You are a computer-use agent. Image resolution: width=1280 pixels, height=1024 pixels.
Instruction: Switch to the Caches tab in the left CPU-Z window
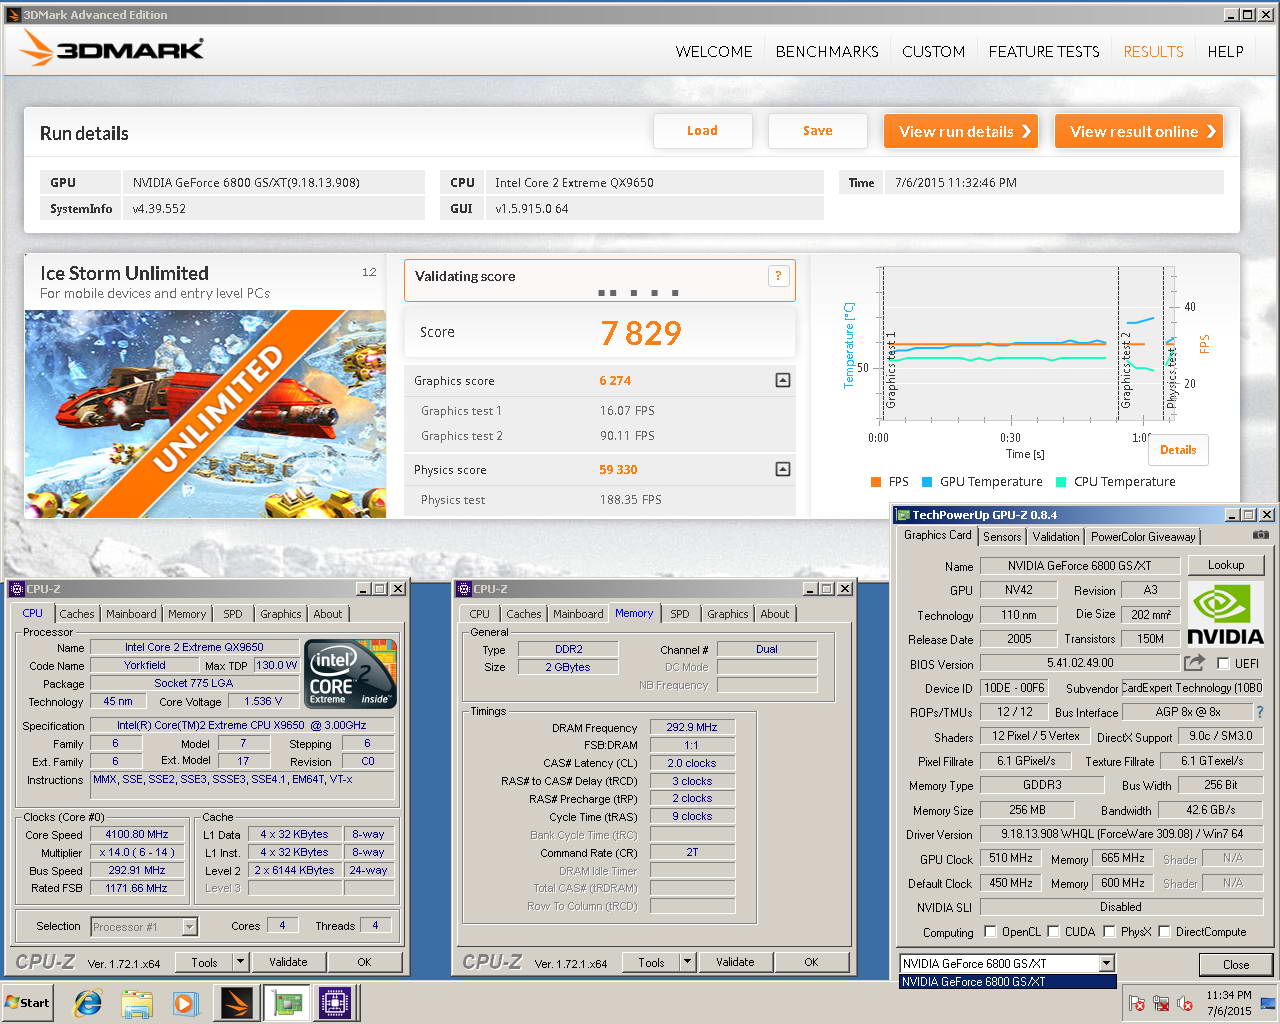point(76,614)
